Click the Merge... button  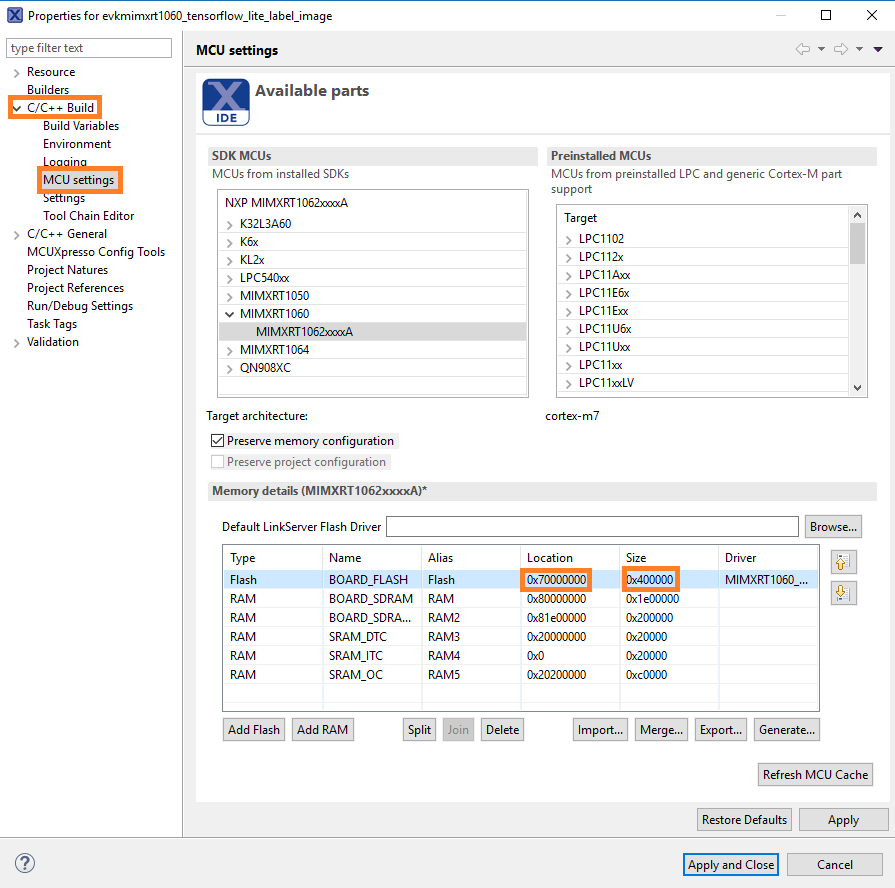coord(661,729)
